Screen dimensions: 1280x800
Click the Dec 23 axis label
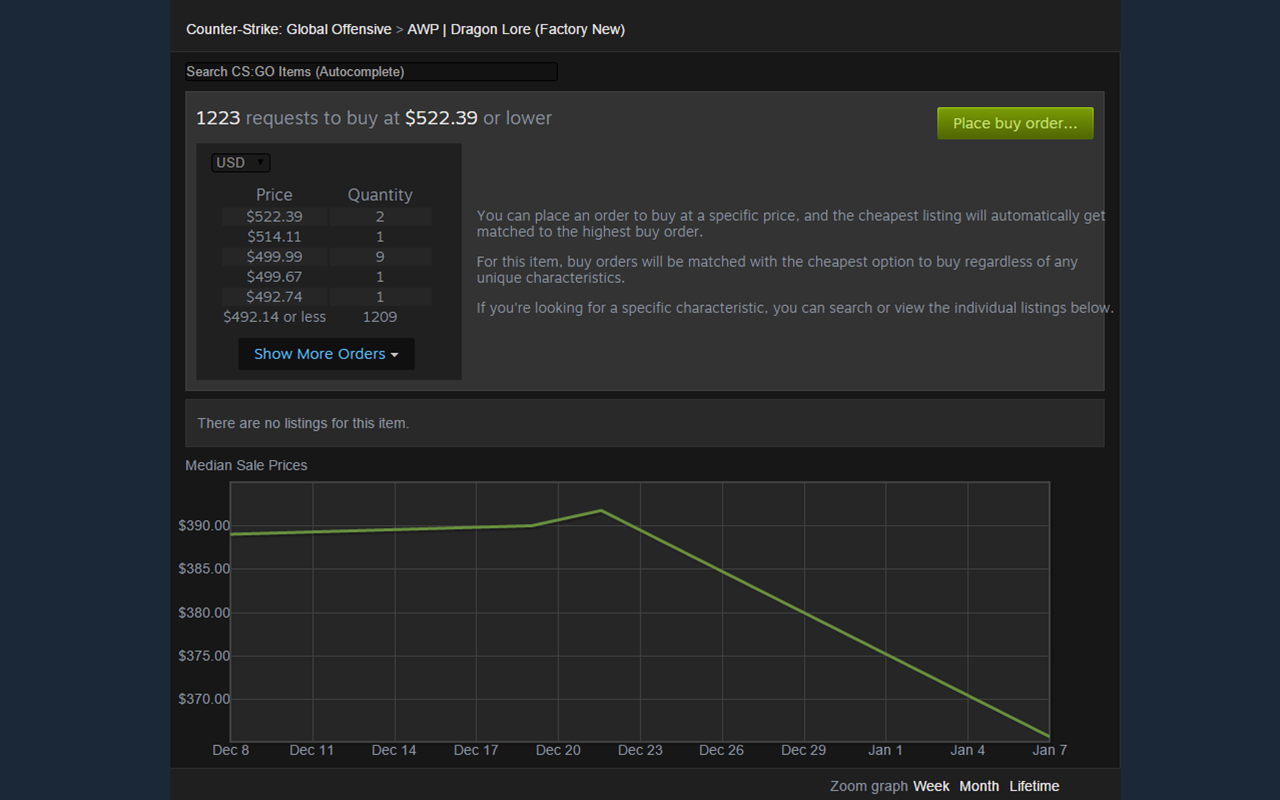click(x=640, y=750)
